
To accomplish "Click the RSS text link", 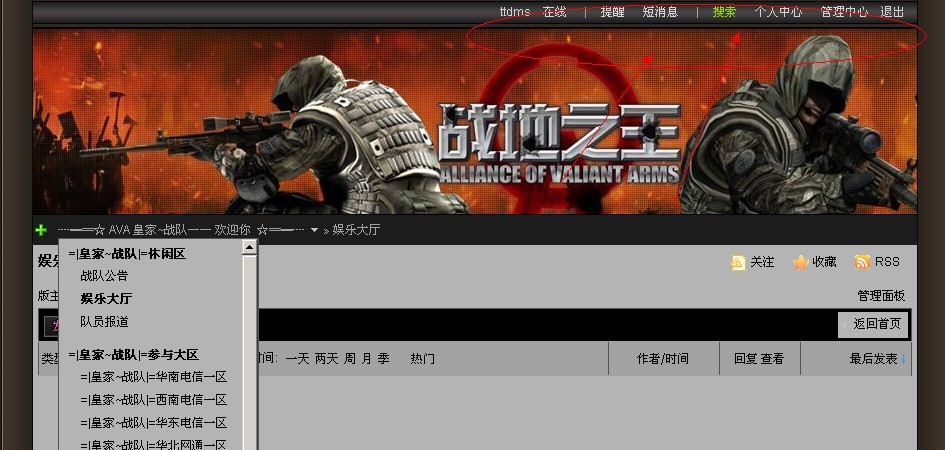I will tap(887, 262).
